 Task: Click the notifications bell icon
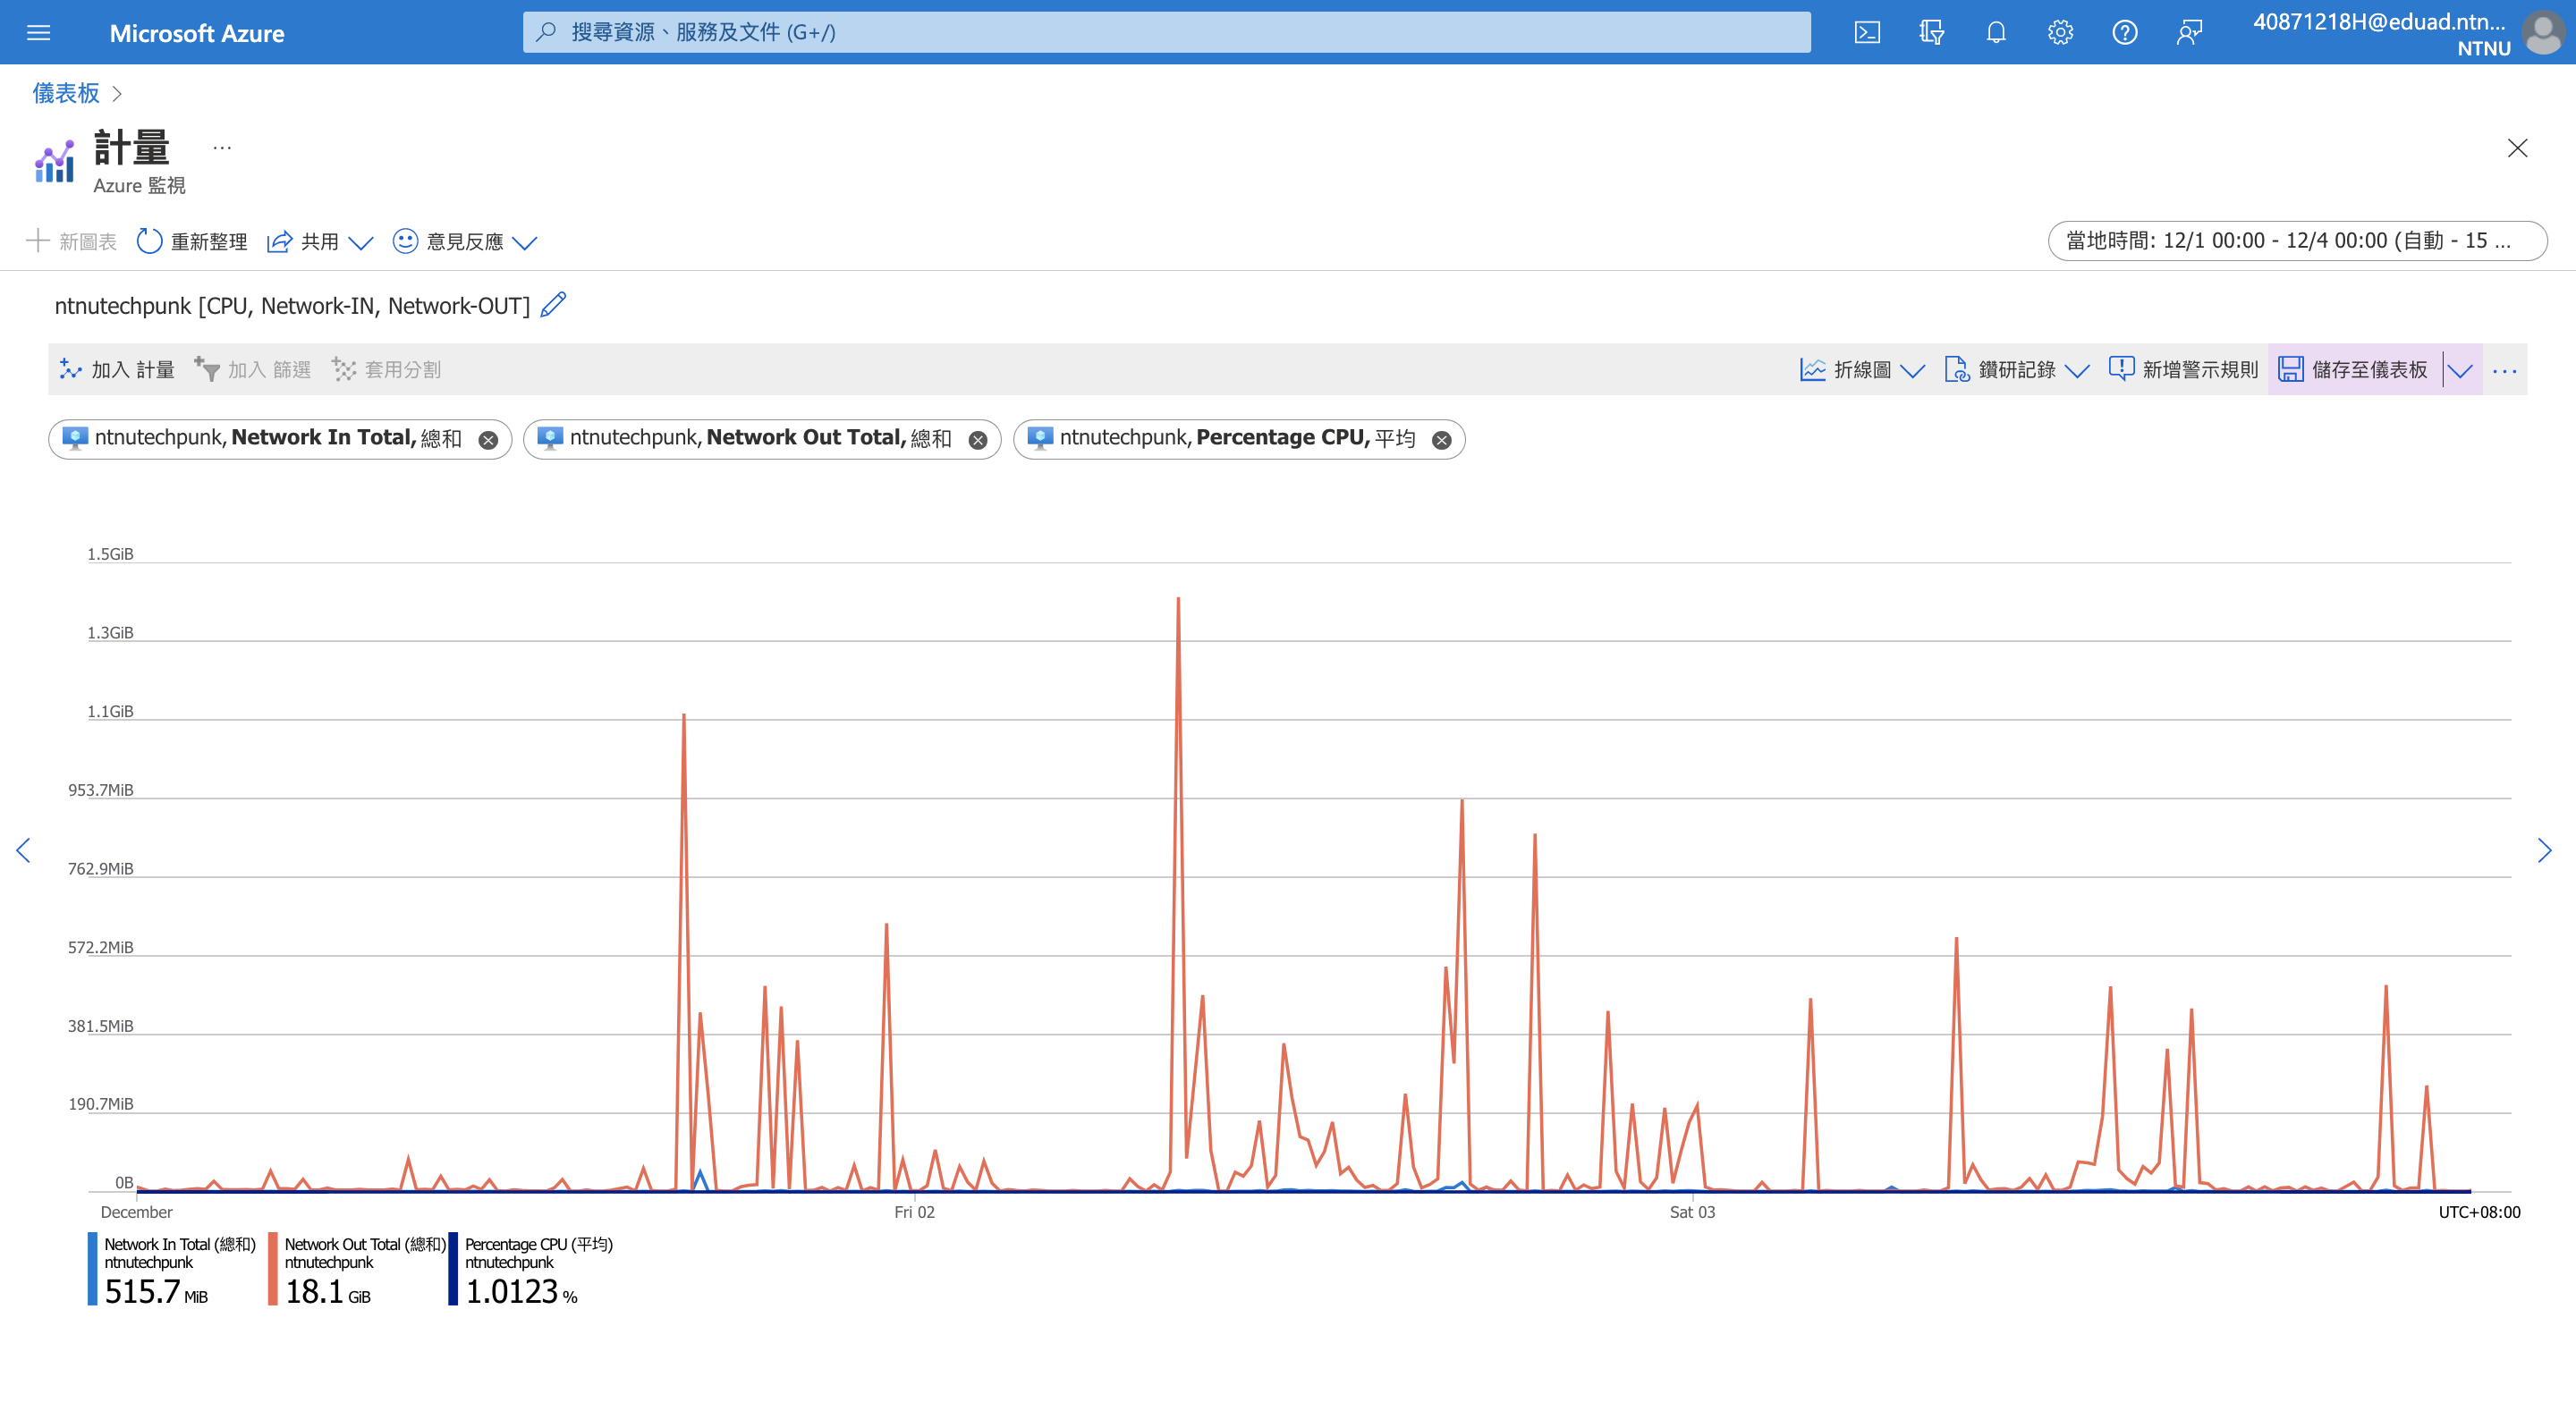click(1995, 32)
